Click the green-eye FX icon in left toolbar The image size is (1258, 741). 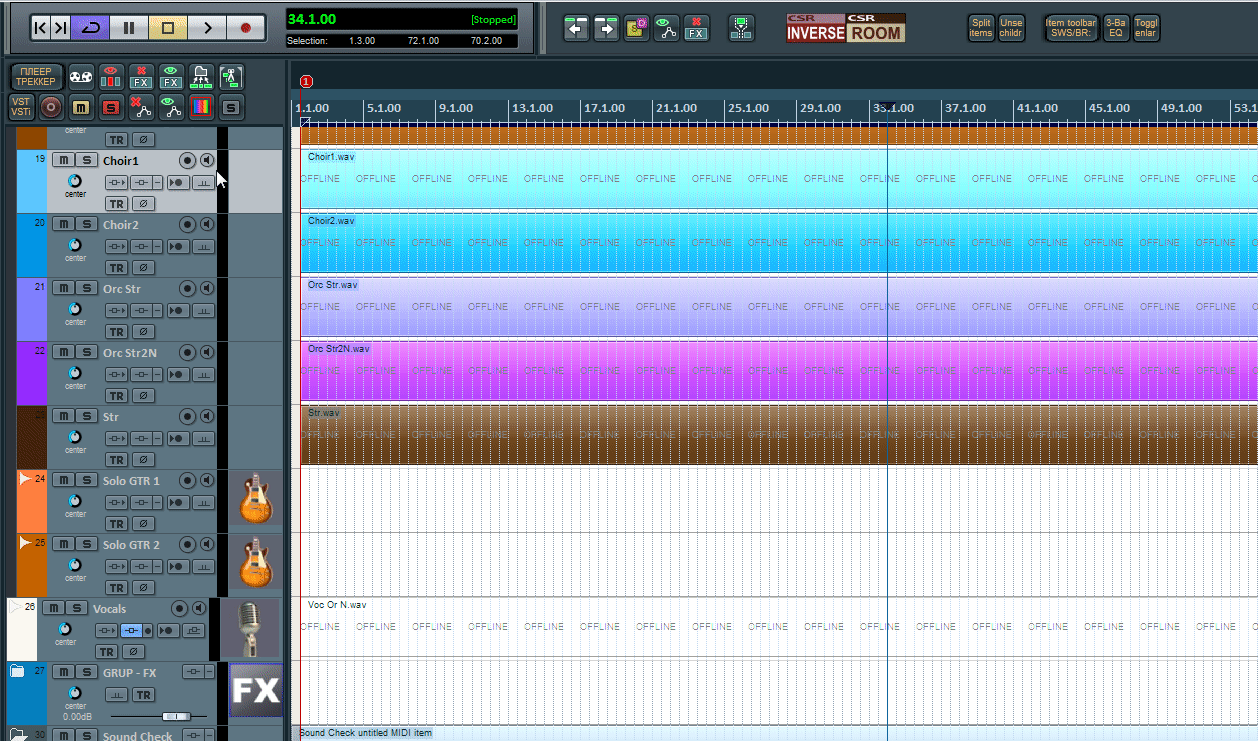(x=171, y=77)
